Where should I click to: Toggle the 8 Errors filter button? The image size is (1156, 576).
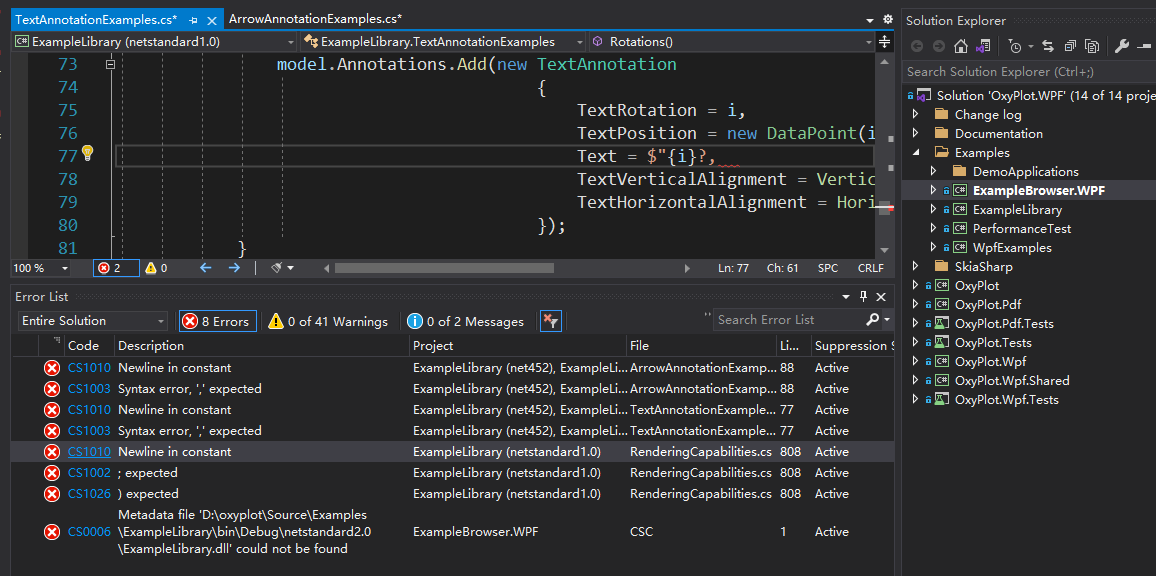217,322
